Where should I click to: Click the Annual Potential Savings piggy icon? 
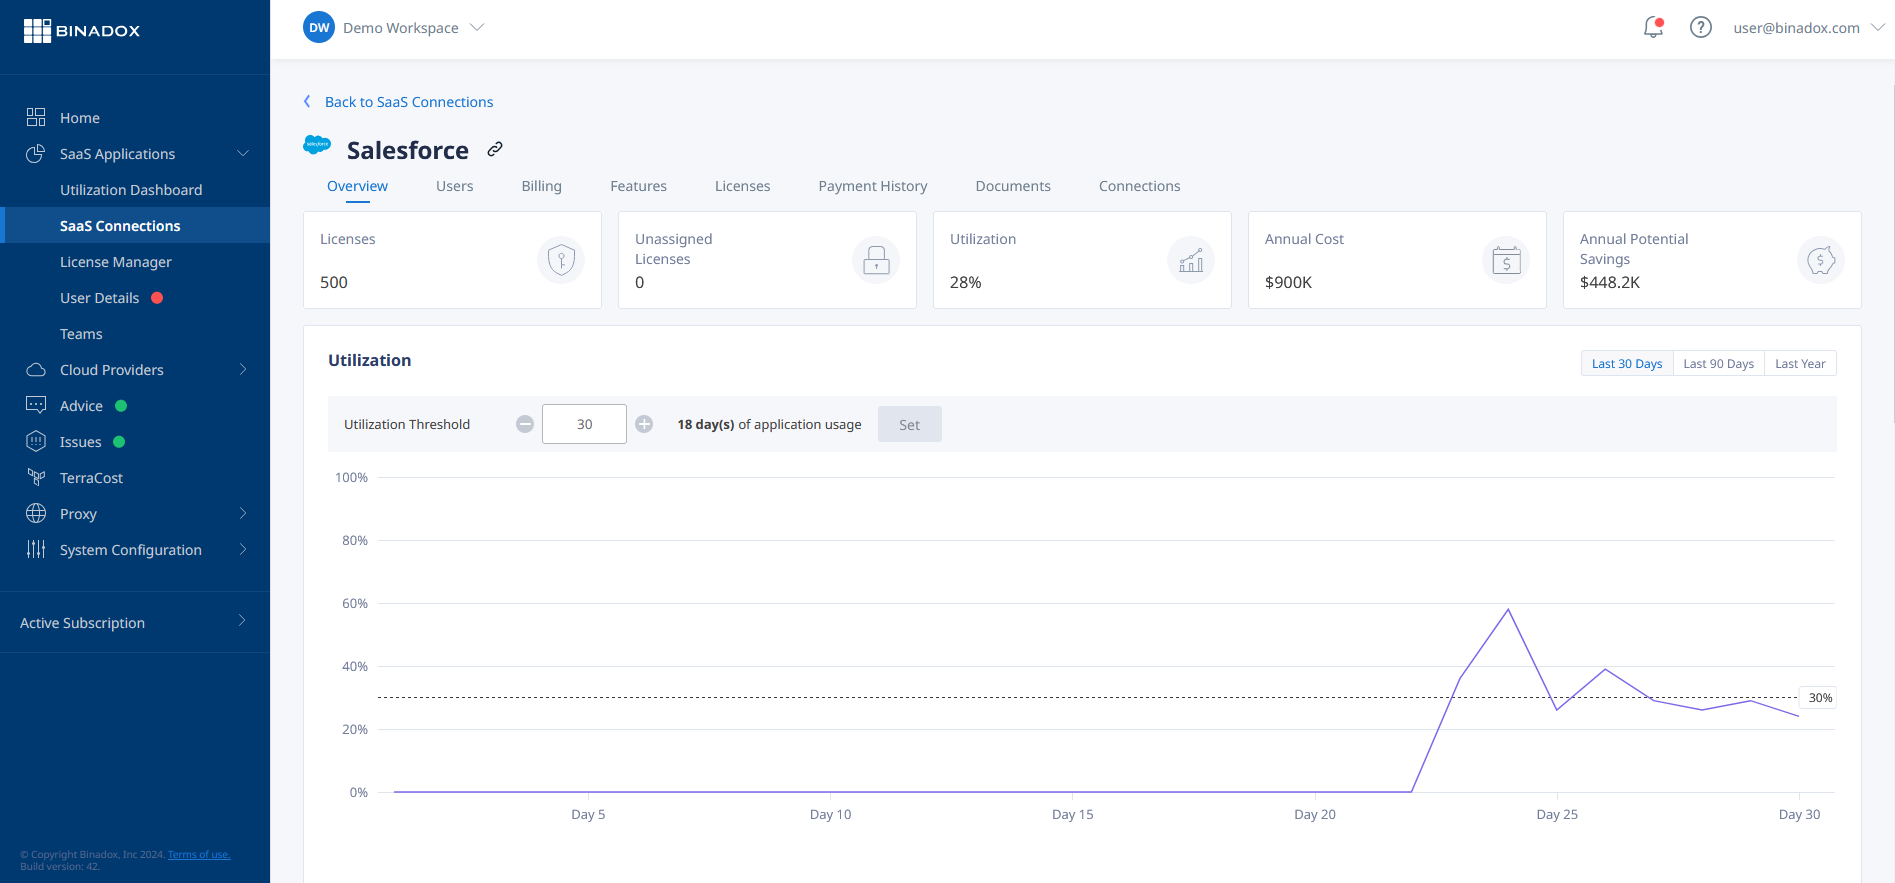(1821, 260)
